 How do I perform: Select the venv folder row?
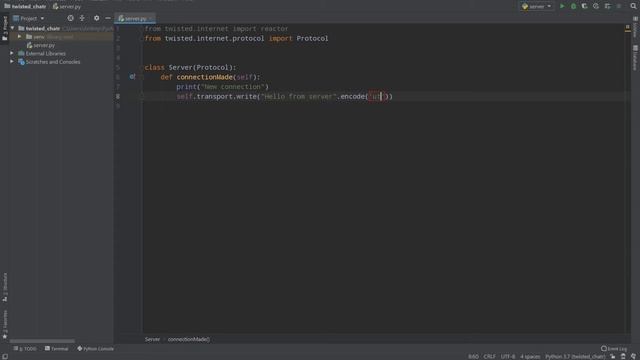point(61,37)
